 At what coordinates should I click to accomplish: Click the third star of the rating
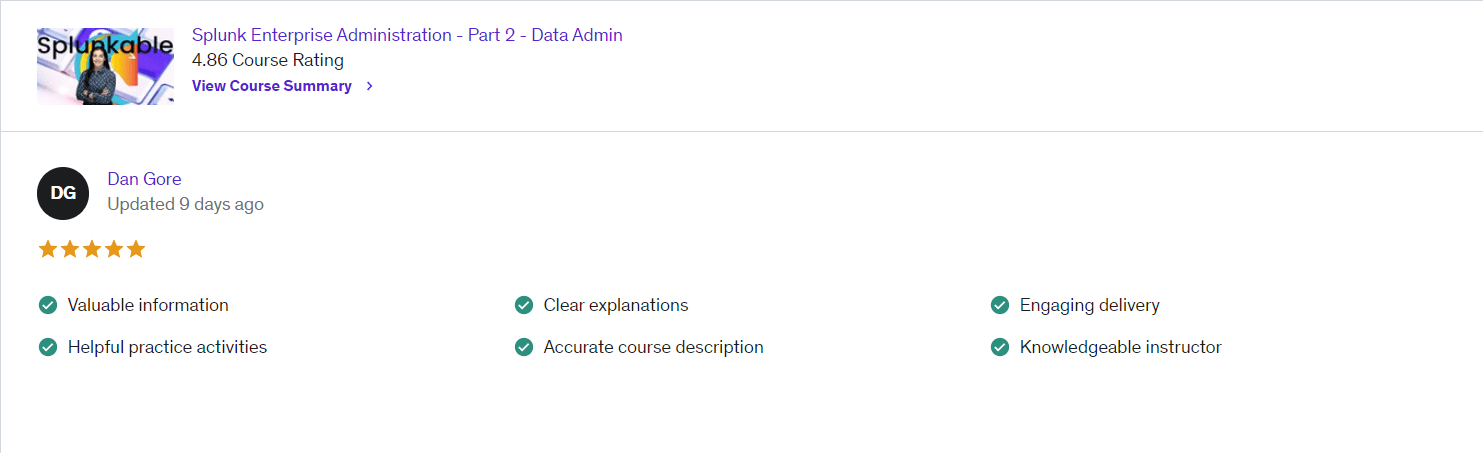click(x=92, y=249)
